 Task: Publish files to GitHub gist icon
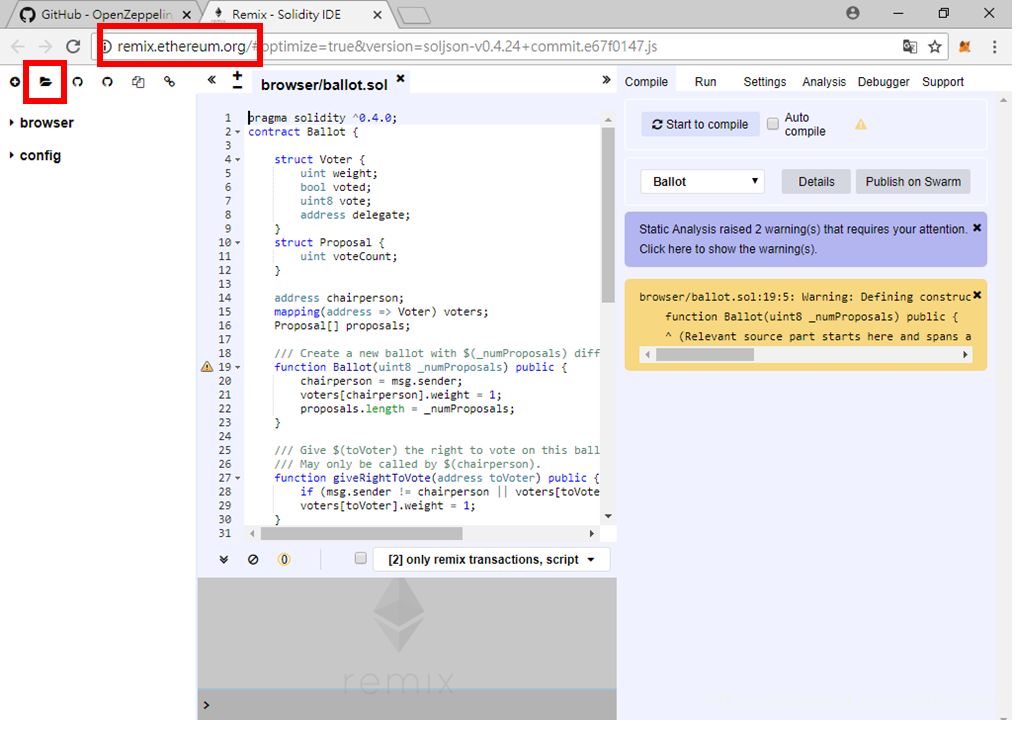(78, 82)
